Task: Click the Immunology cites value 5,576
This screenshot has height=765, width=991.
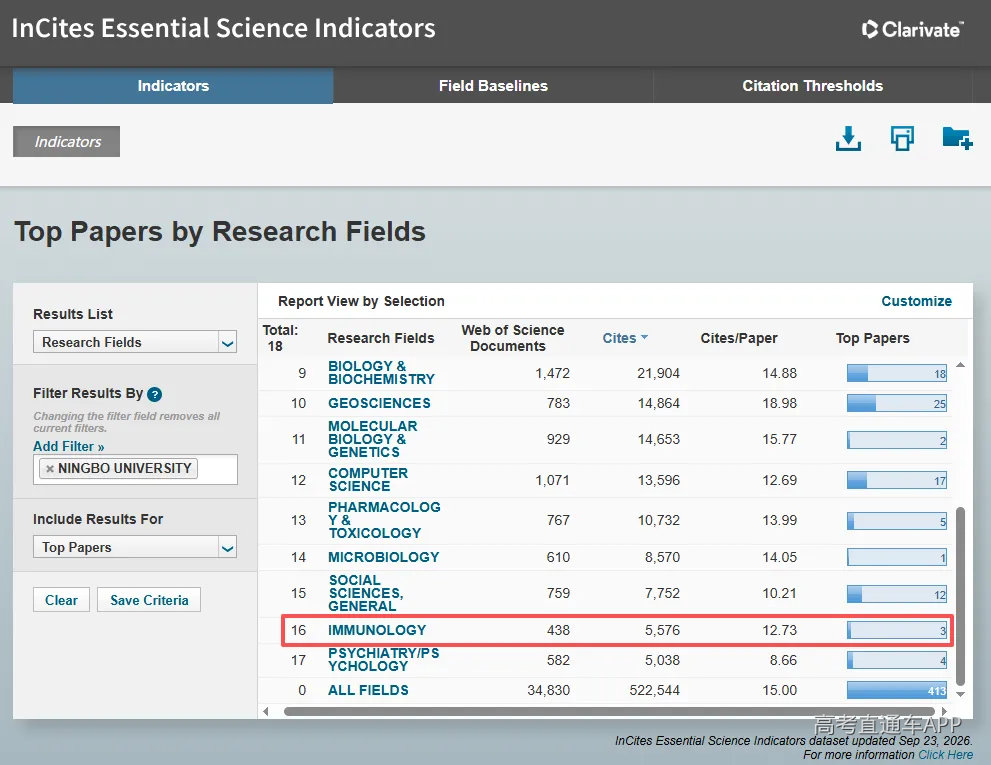Action: pyautogui.click(x=662, y=630)
